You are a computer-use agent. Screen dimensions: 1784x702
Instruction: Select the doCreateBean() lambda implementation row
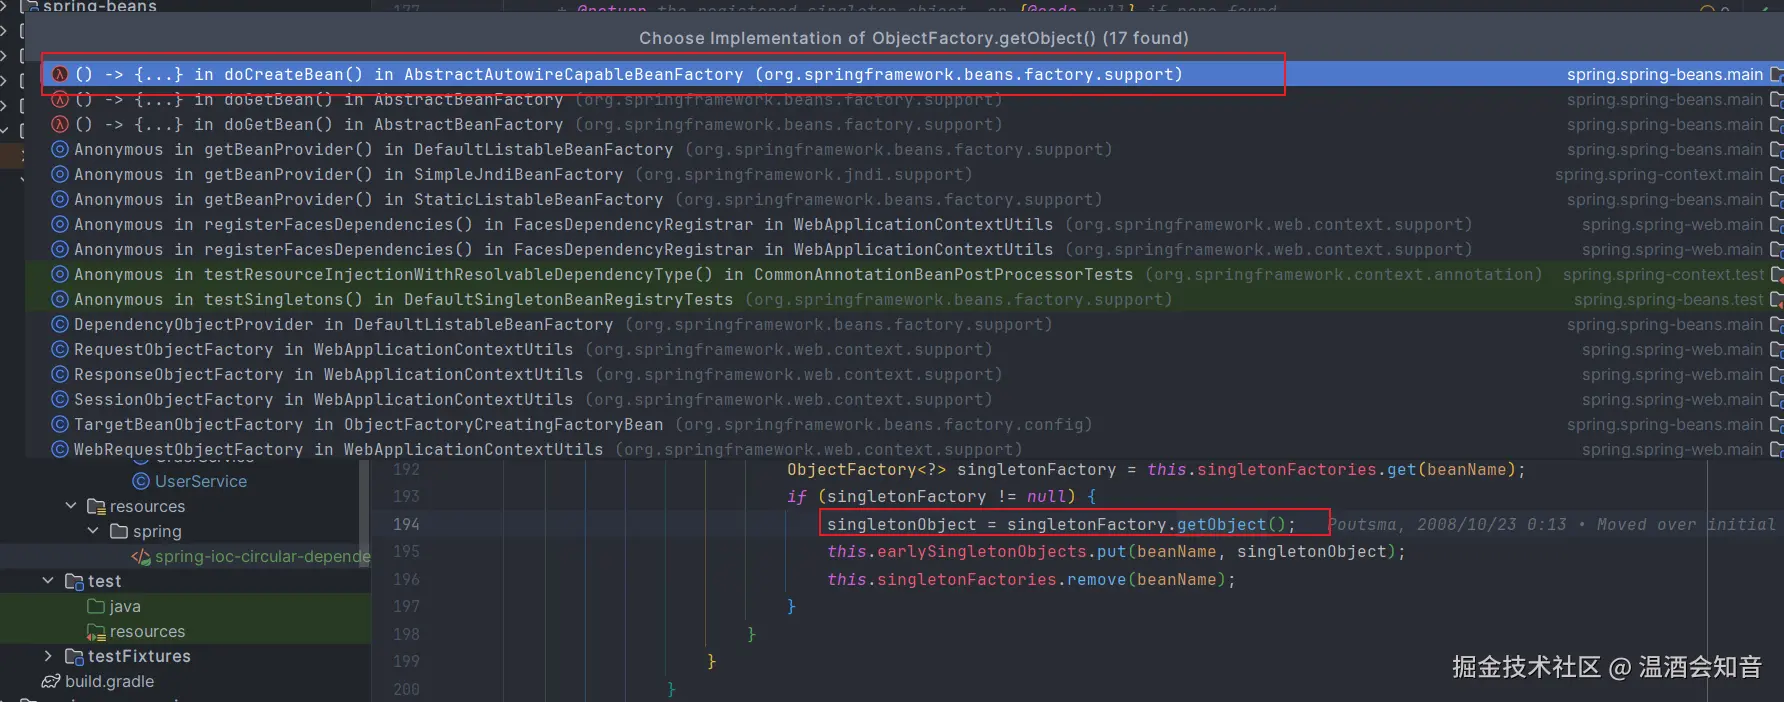(x=905, y=74)
